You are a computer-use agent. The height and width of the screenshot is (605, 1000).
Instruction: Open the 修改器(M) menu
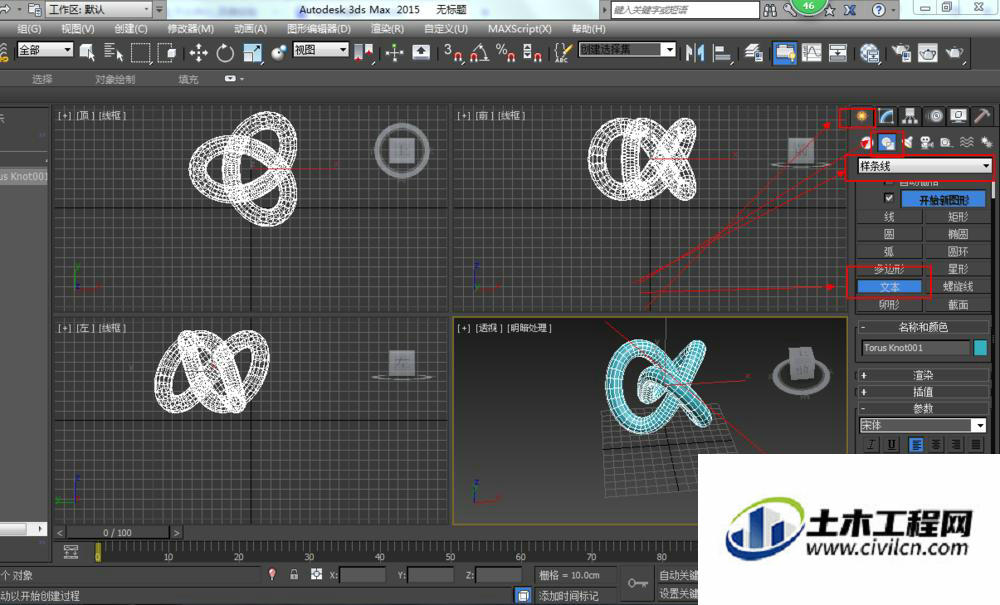(190, 29)
